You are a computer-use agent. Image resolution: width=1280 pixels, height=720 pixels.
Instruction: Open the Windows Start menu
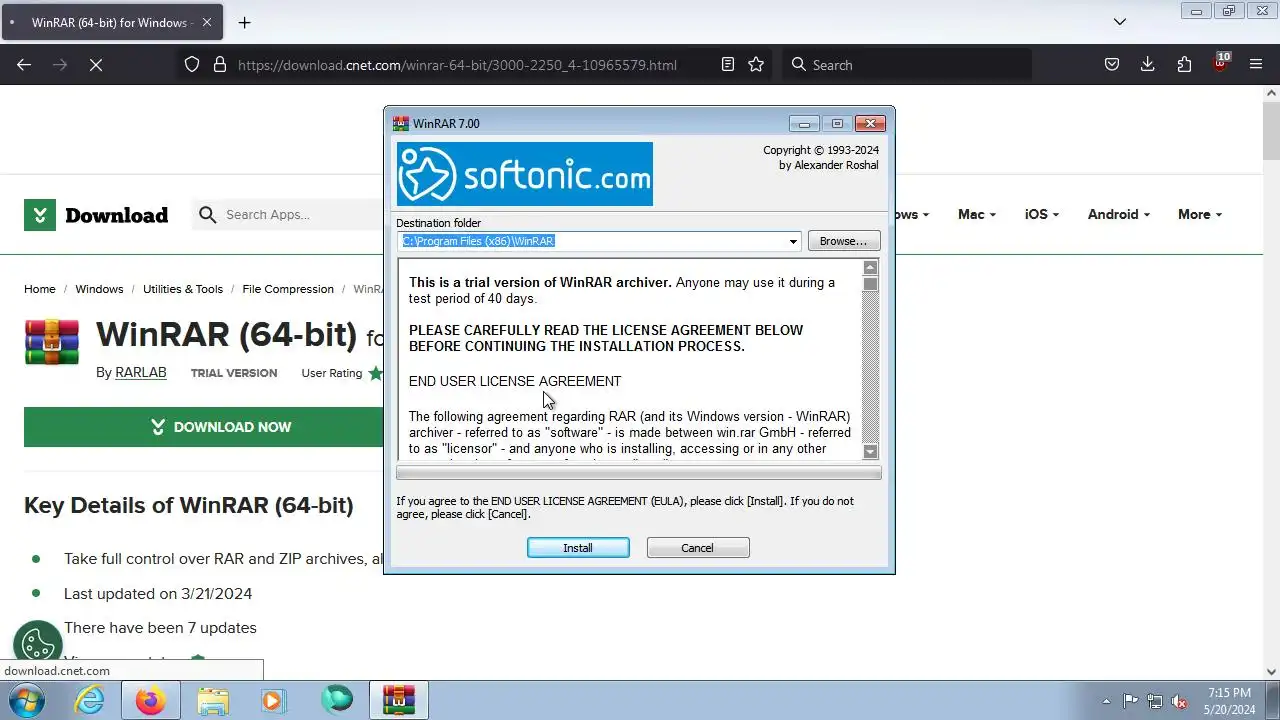27,700
